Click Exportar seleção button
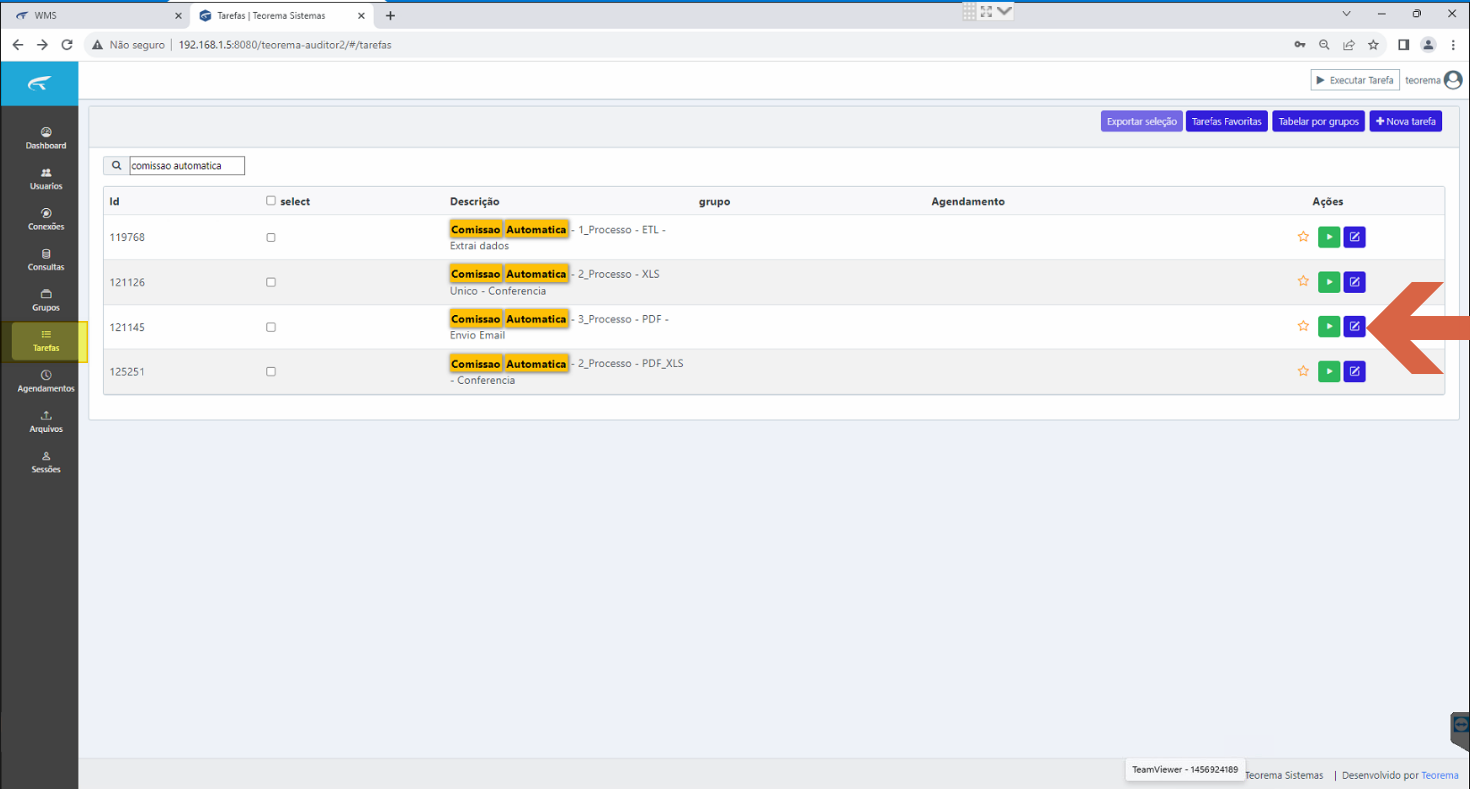 click(1142, 121)
